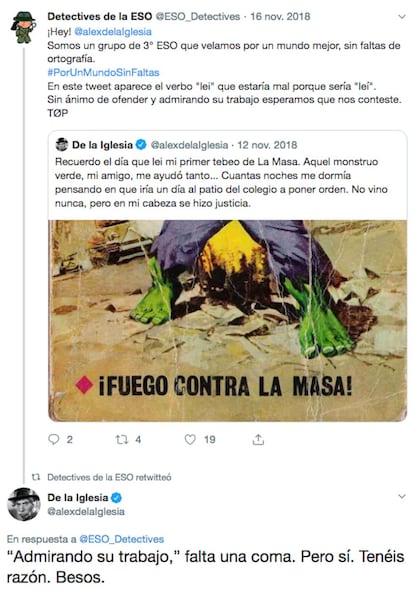This screenshot has width=414, height=599.
Task: Open @ESO_Detectives in 'En respuesta a'
Action: coord(121,539)
